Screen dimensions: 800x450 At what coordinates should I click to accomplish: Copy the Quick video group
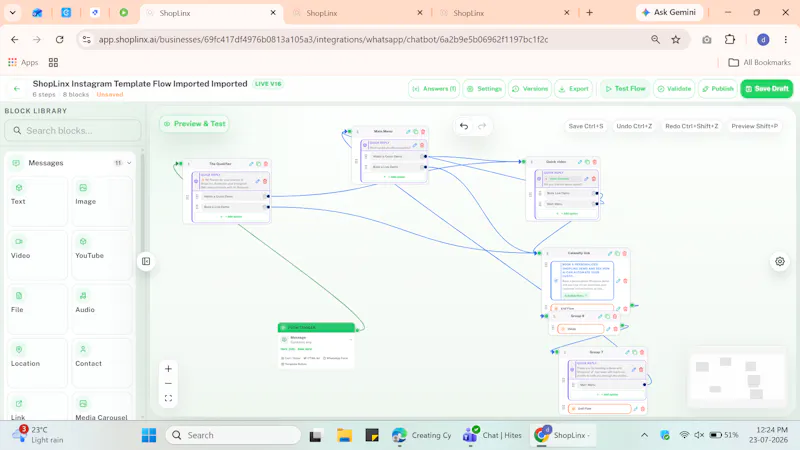pyautogui.click(x=587, y=162)
